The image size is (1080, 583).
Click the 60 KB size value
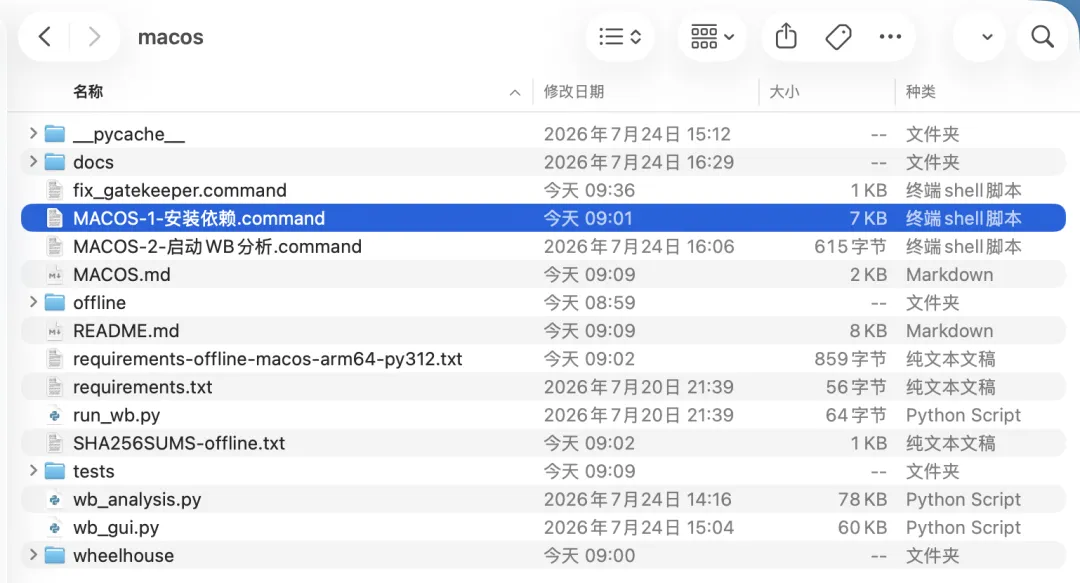862,527
